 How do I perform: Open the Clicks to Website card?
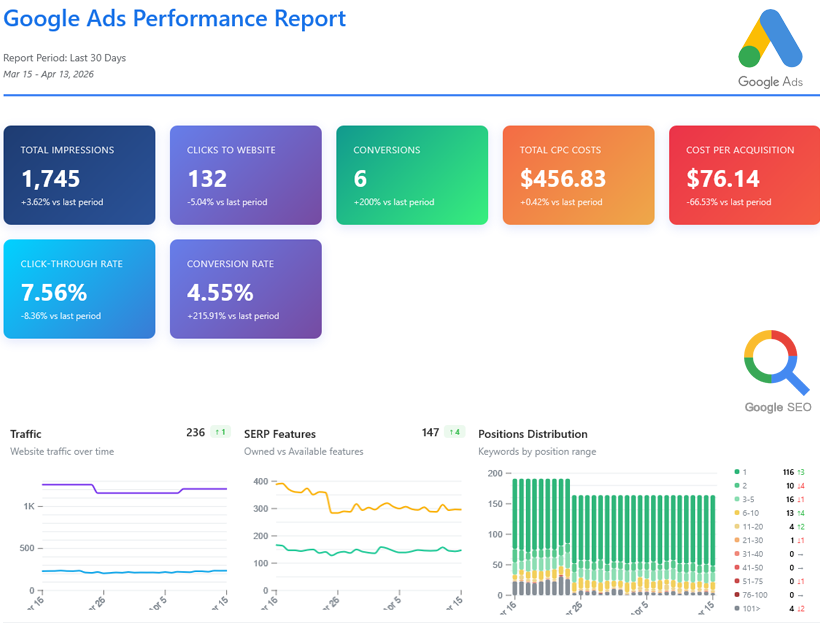click(246, 175)
